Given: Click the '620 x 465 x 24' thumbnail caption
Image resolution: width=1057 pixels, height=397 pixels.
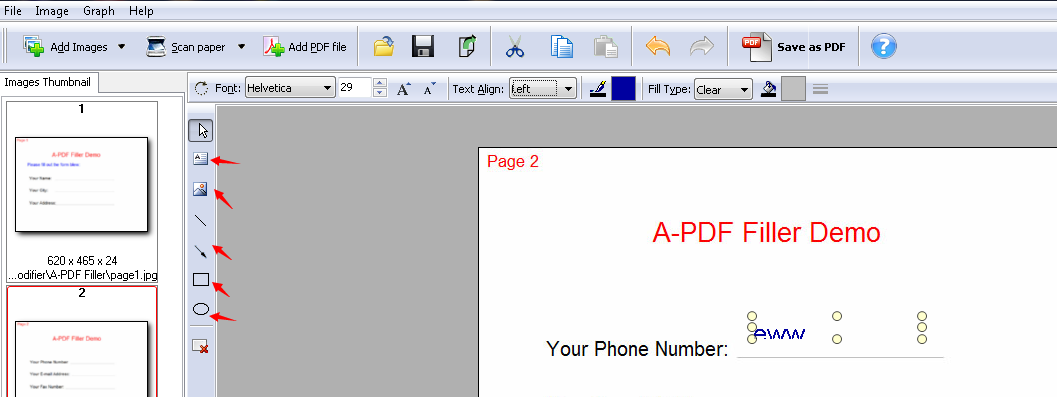Looking at the screenshot, I should point(82,260).
